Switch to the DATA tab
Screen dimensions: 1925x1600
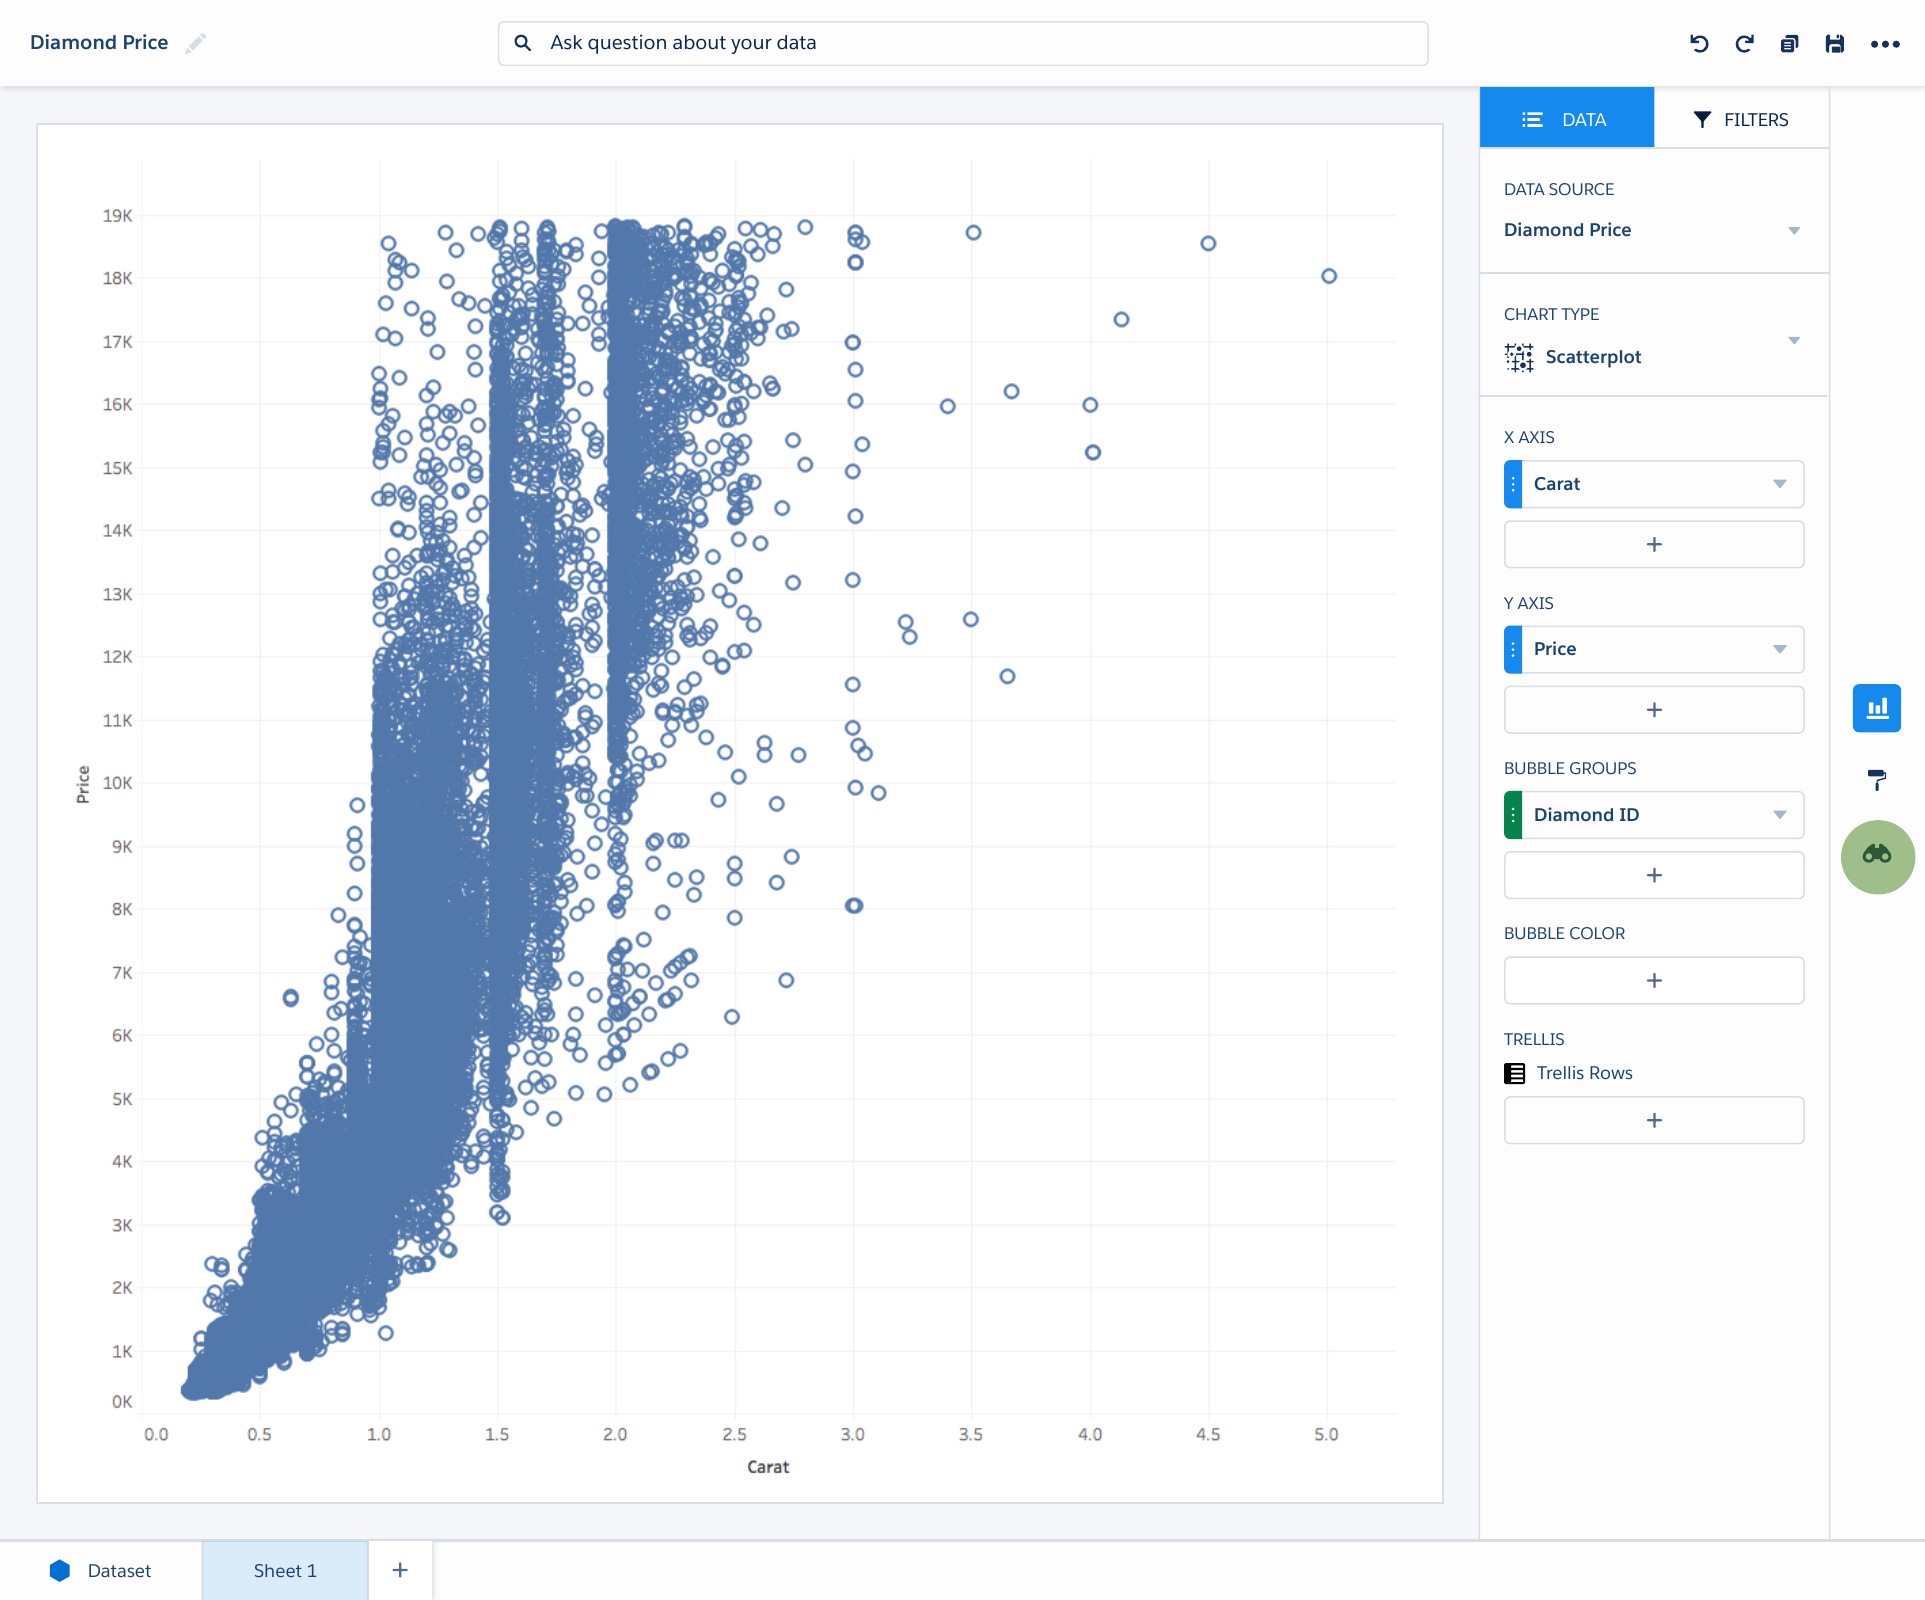pos(1566,119)
